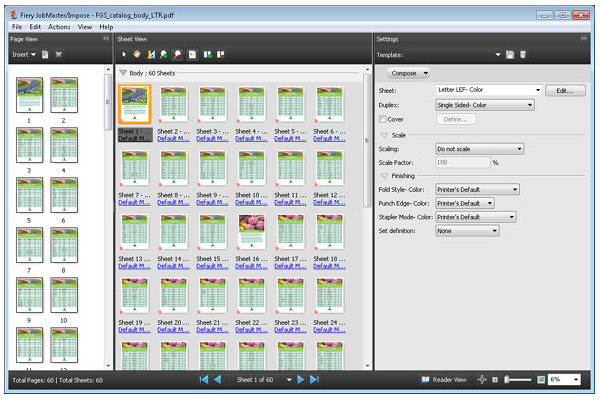Open the Scaling dropdown

[x=479, y=149]
